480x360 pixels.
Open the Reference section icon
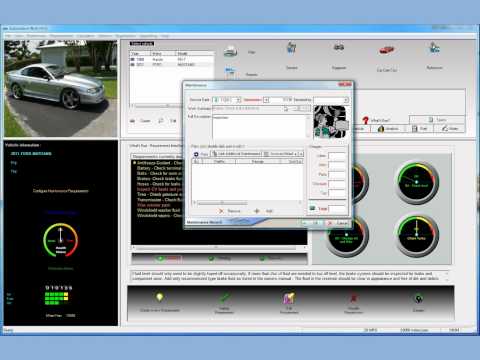click(x=434, y=48)
